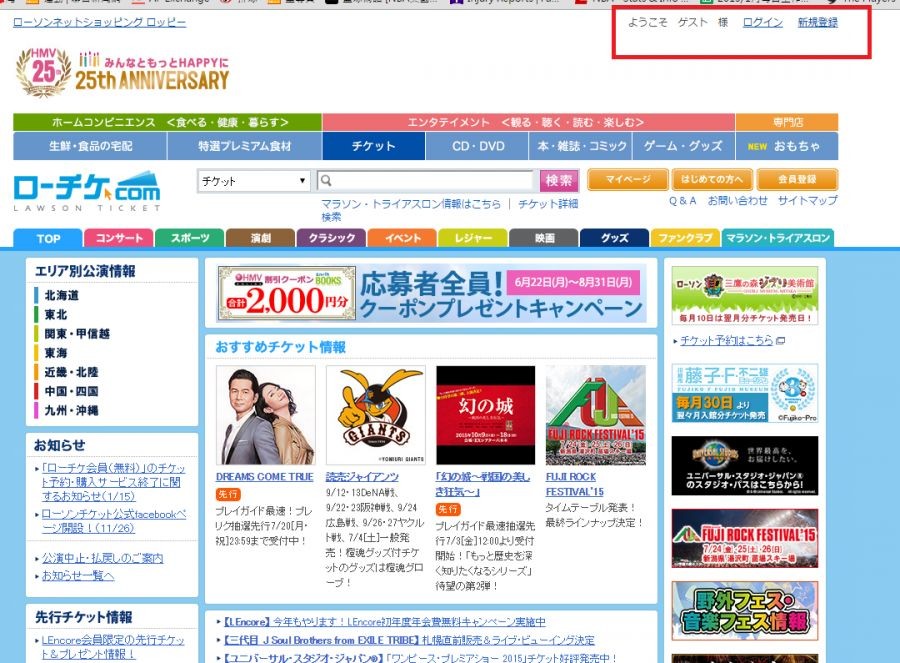Select the CD・DVD menu item
The height and width of the screenshot is (663, 900).
[x=478, y=146]
